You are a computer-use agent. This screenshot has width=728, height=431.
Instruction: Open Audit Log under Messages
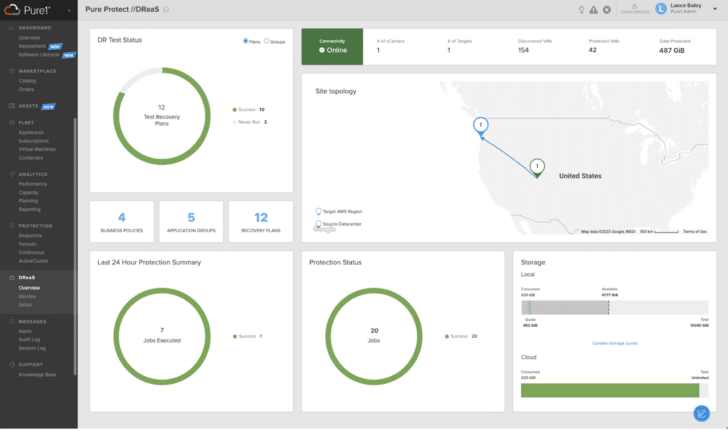(x=29, y=340)
